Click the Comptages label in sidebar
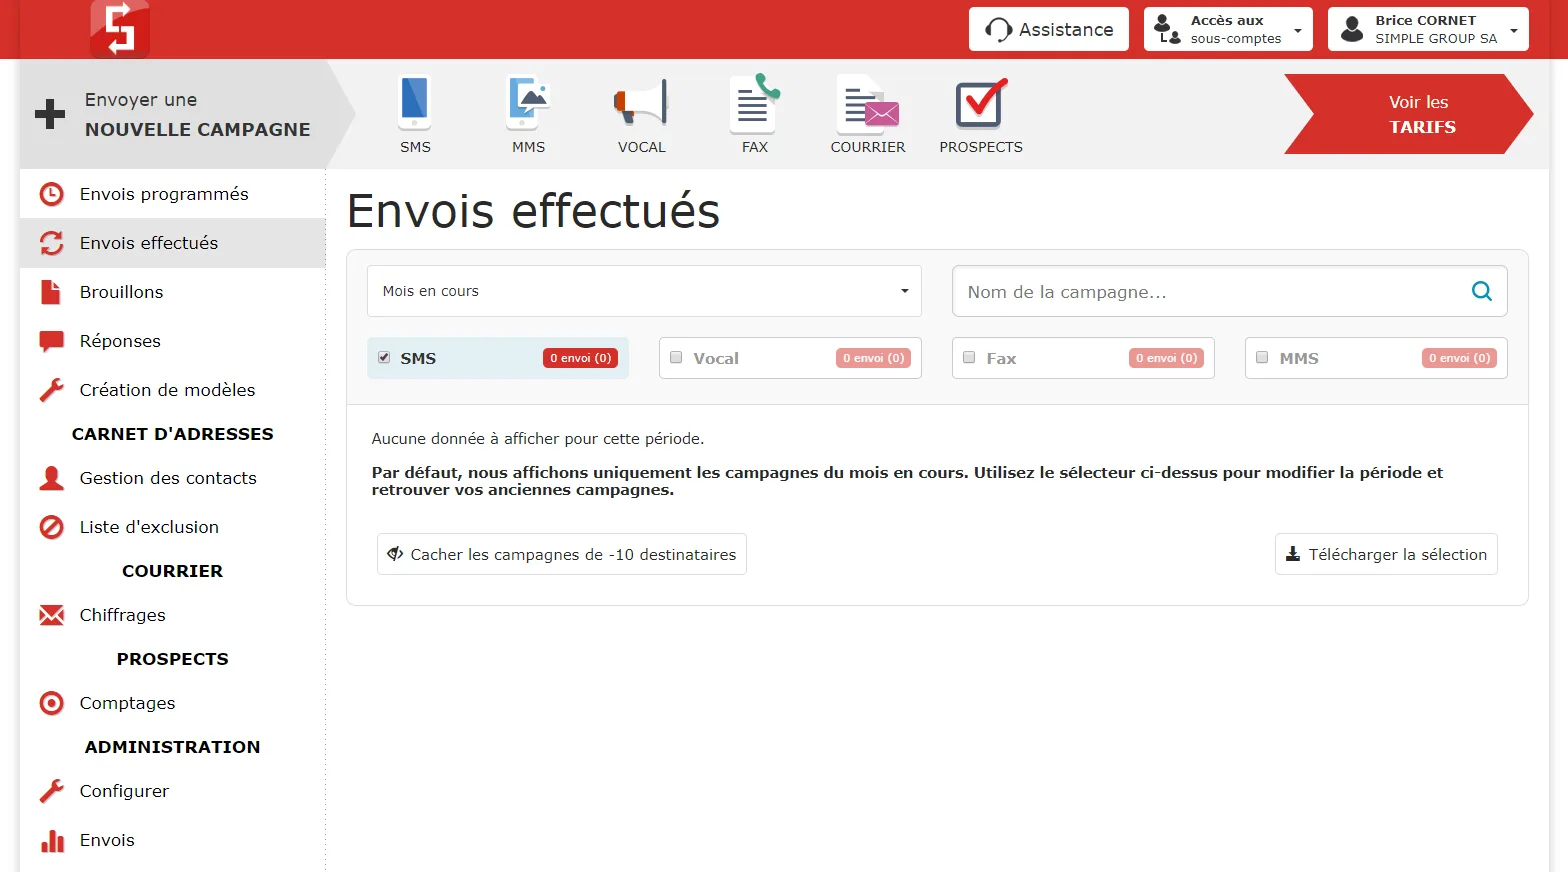Image resolution: width=1568 pixels, height=872 pixels. (x=127, y=703)
